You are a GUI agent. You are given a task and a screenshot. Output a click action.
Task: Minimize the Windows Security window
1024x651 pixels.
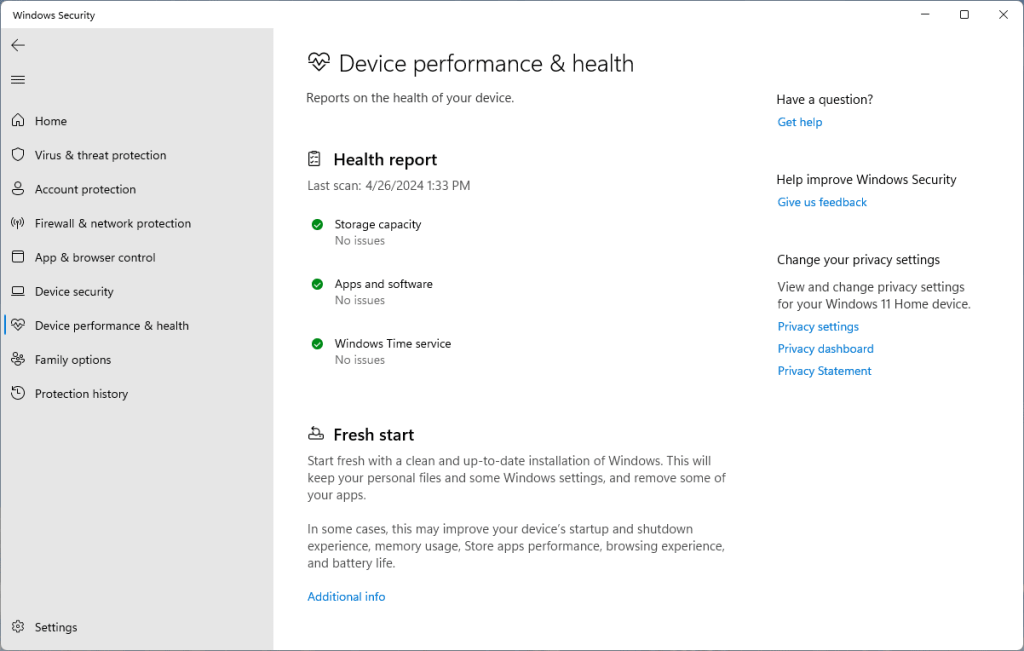pos(925,14)
